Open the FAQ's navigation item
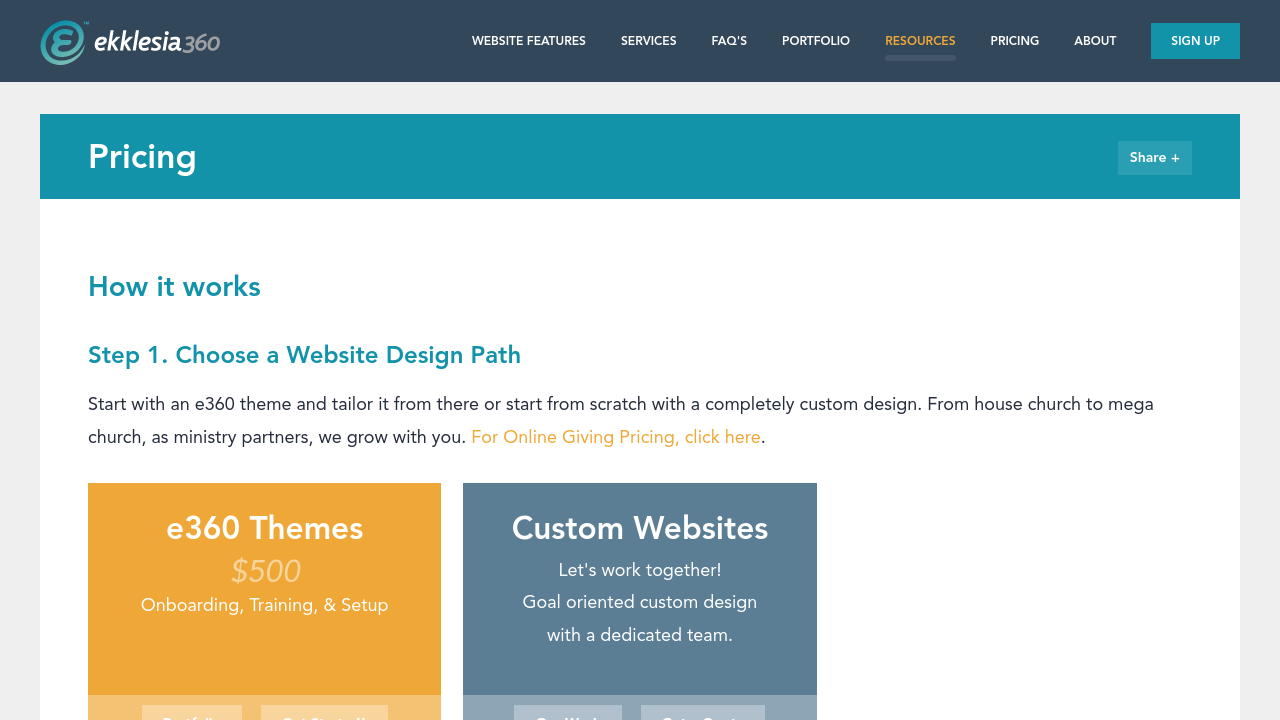This screenshot has height=720, width=1280. click(x=729, y=41)
